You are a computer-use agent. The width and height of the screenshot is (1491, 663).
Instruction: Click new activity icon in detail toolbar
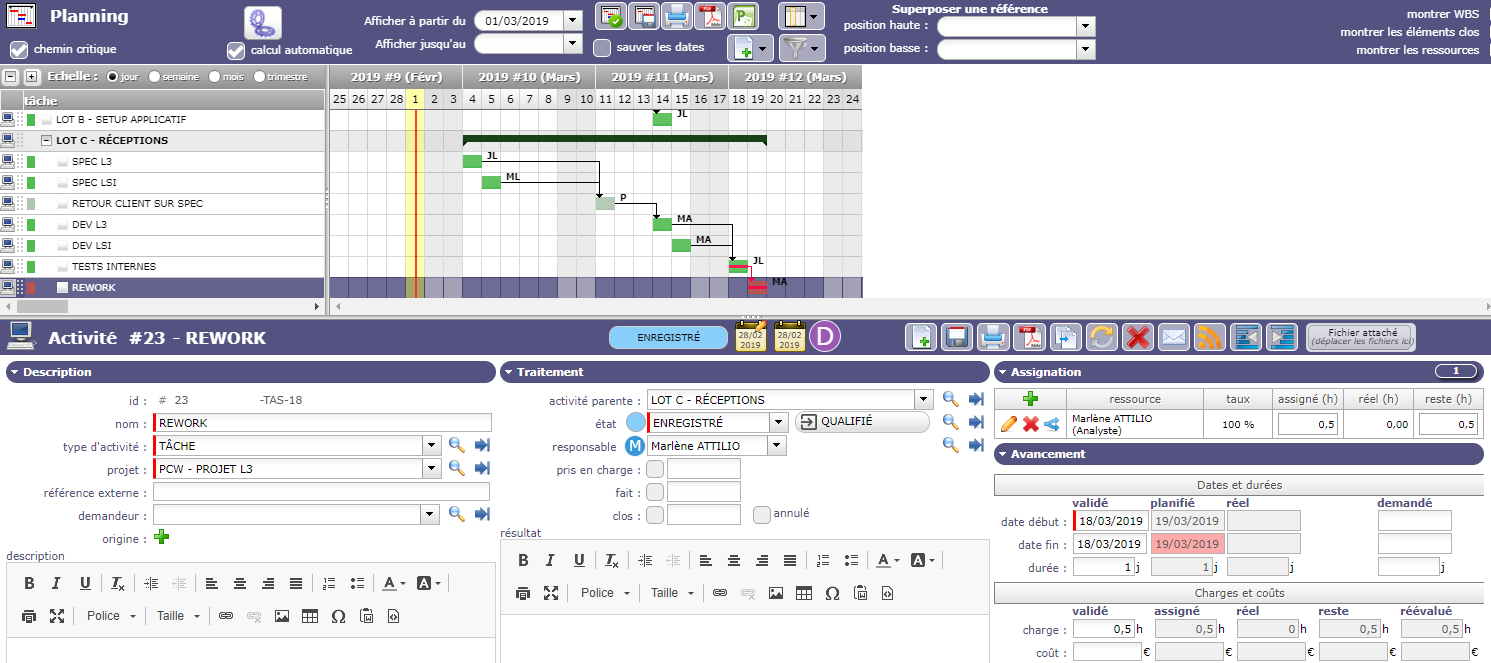point(922,337)
